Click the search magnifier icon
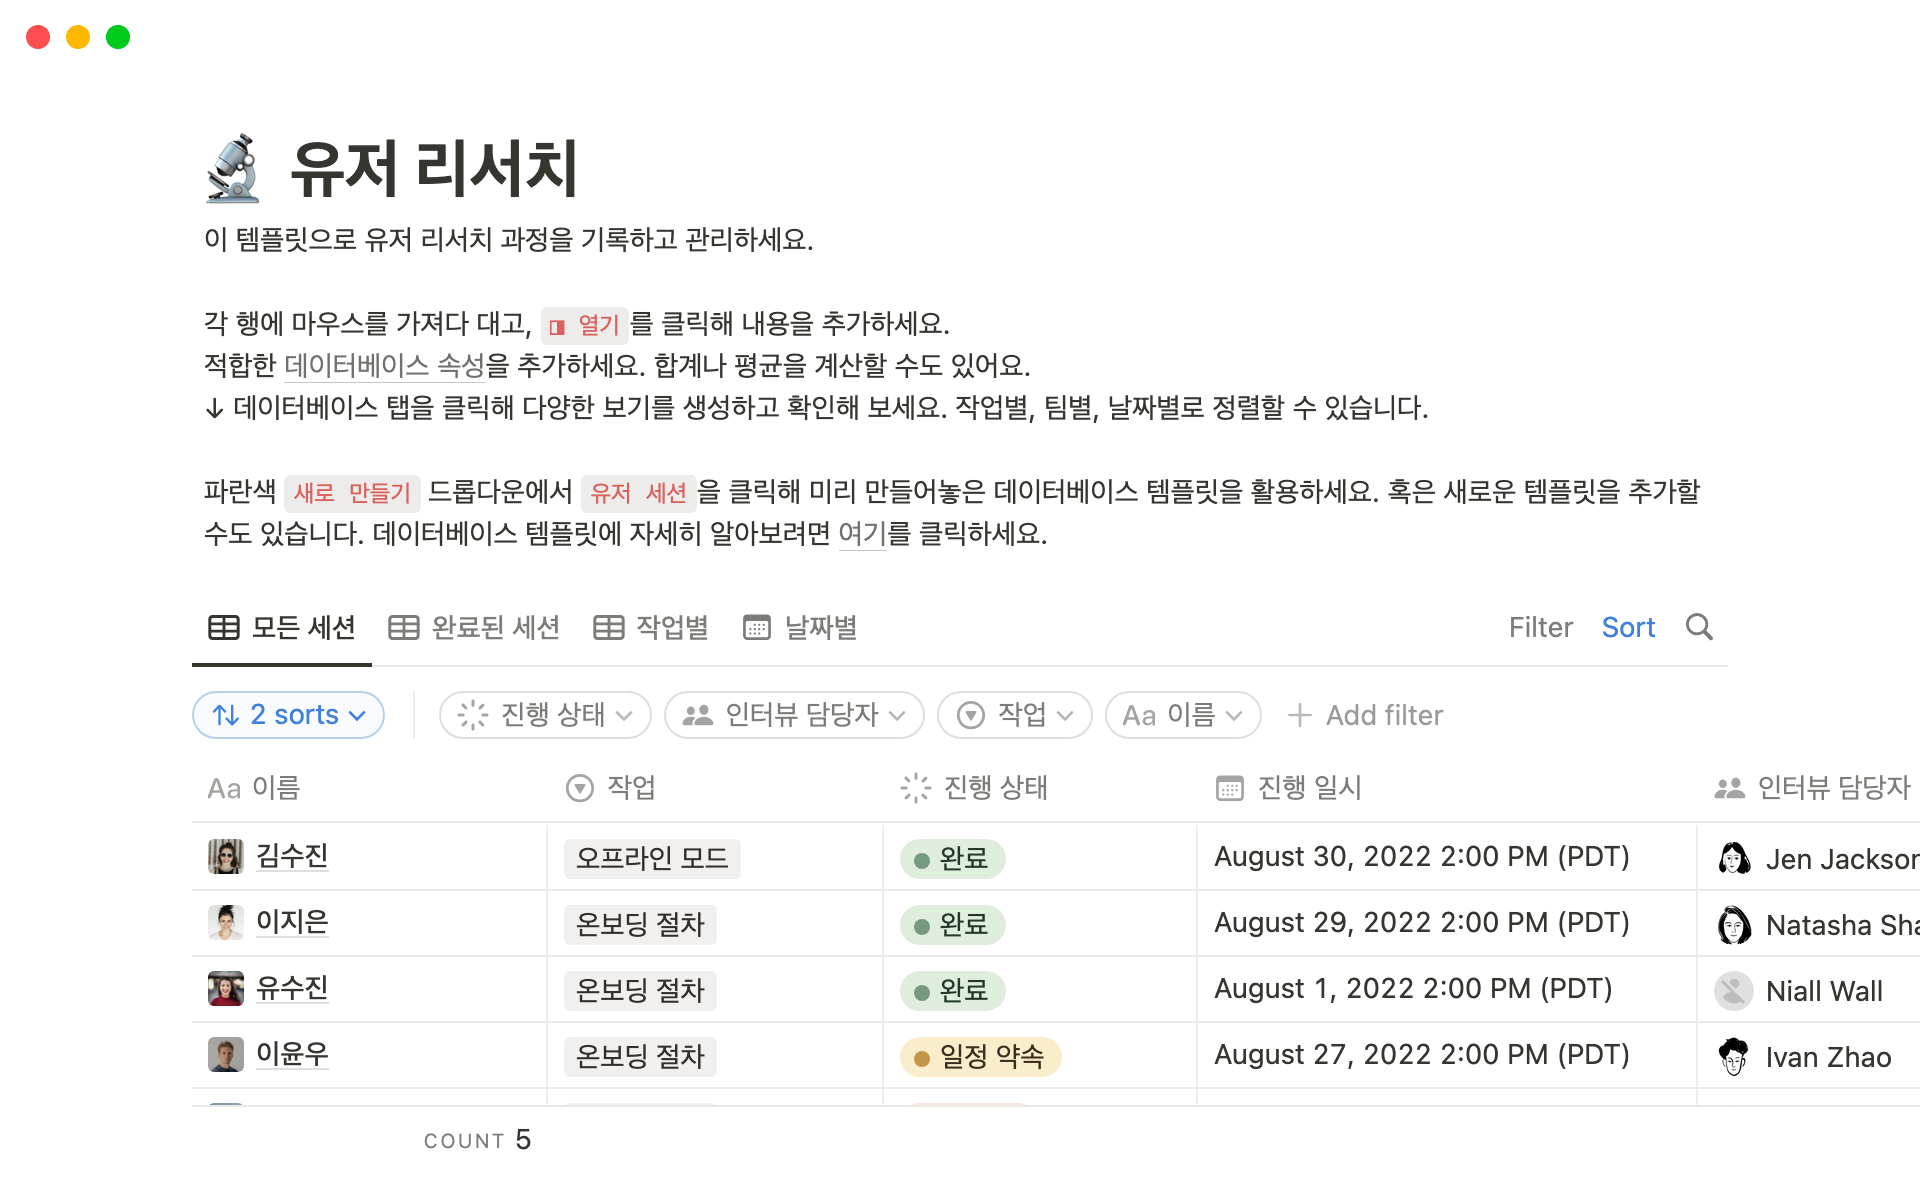Viewport: 1920px width, 1200px height. 1699,627
